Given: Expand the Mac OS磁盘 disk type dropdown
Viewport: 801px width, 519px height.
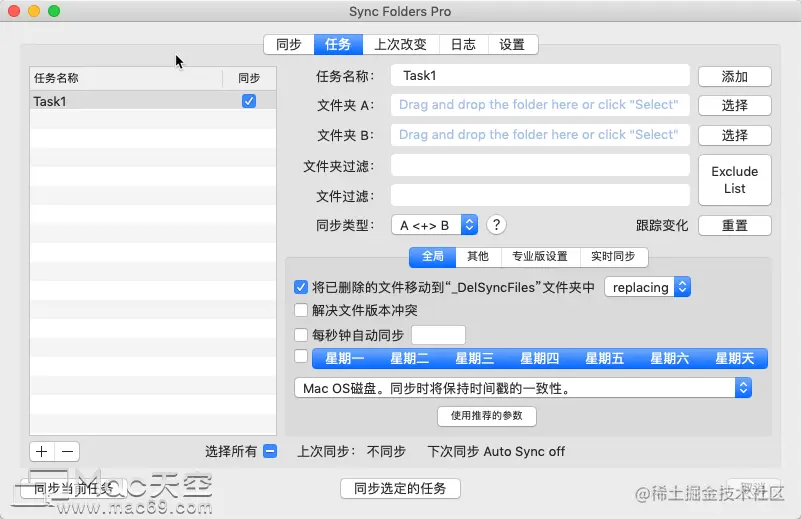Looking at the screenshot, I should 523,388.
